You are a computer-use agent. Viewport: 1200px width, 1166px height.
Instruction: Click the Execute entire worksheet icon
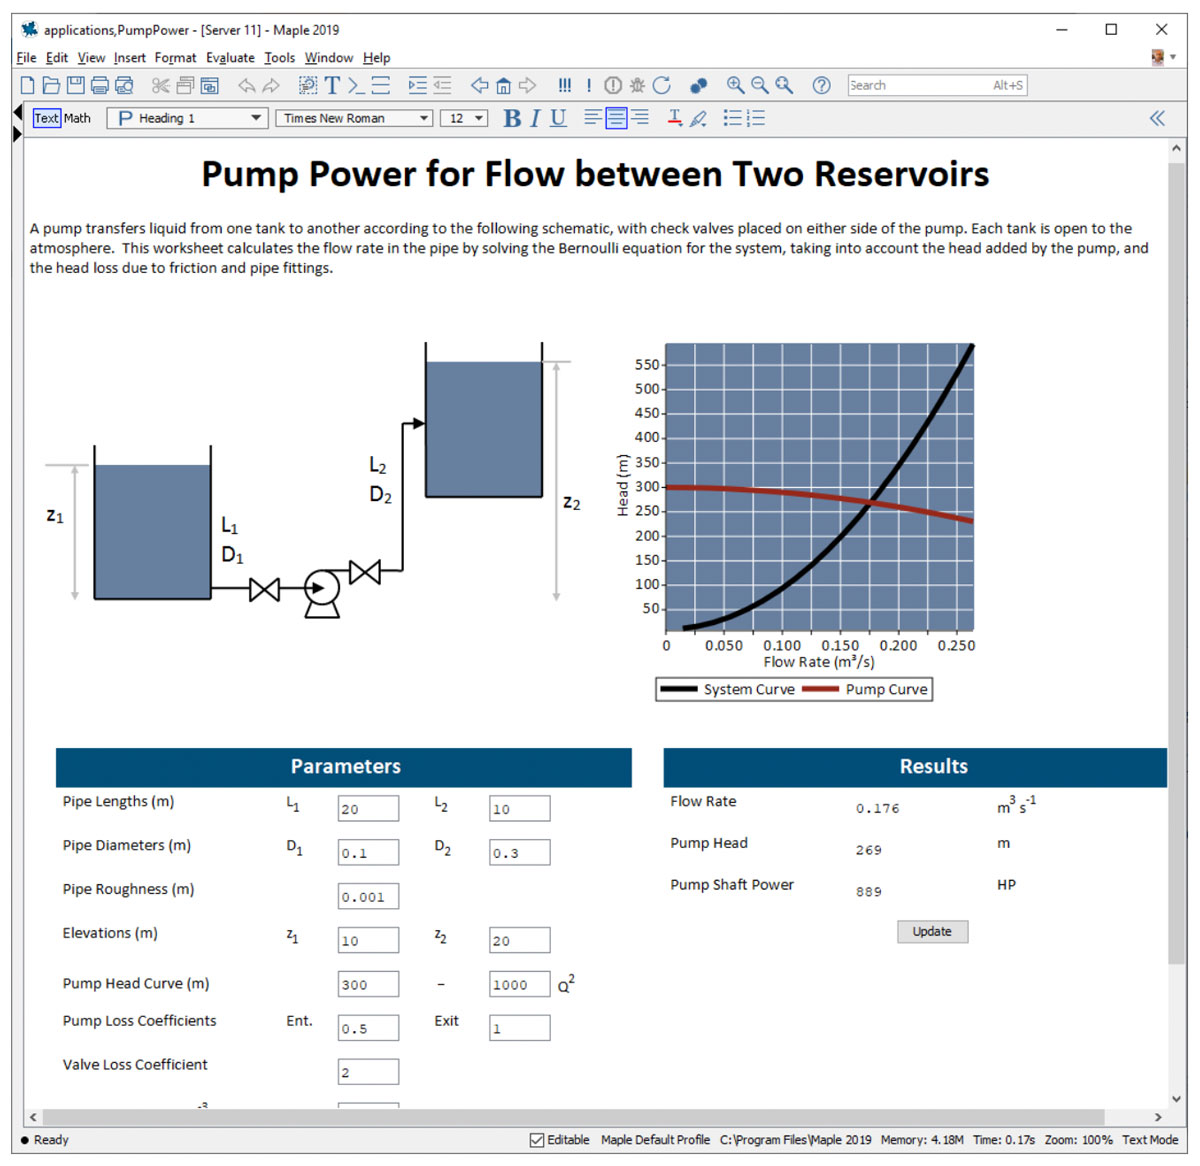pos(565,86)
